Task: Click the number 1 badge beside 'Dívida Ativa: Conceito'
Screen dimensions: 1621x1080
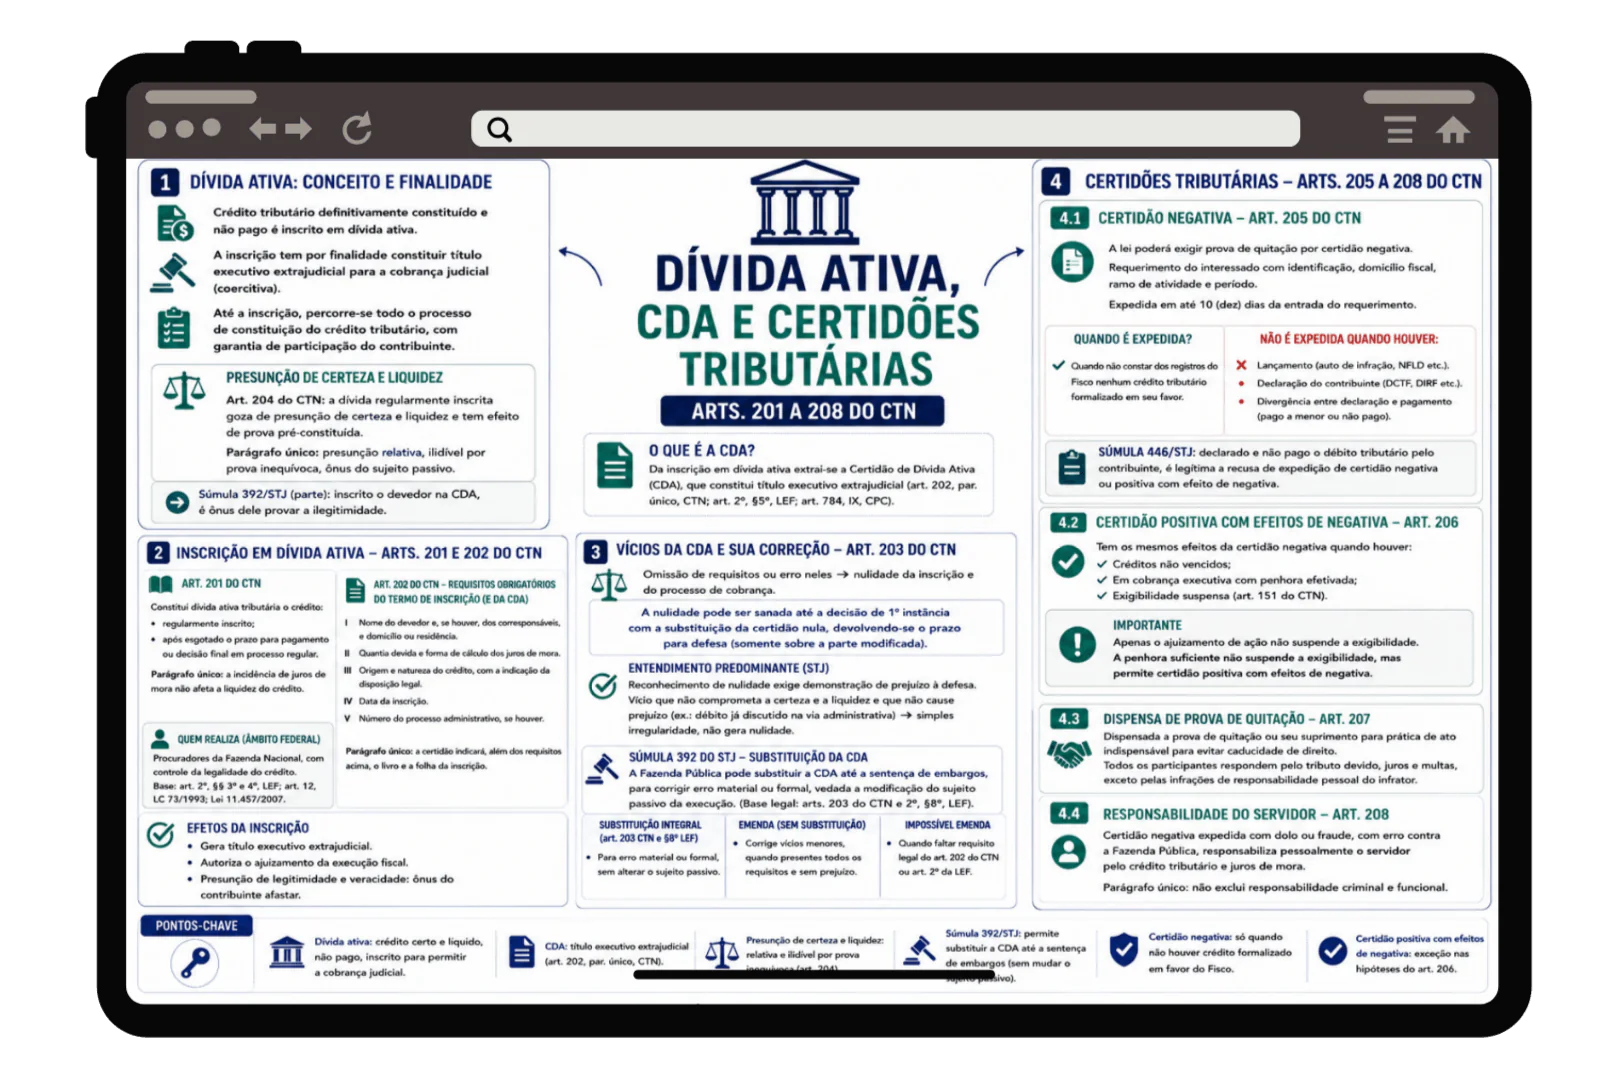Action: coord(165,182)
